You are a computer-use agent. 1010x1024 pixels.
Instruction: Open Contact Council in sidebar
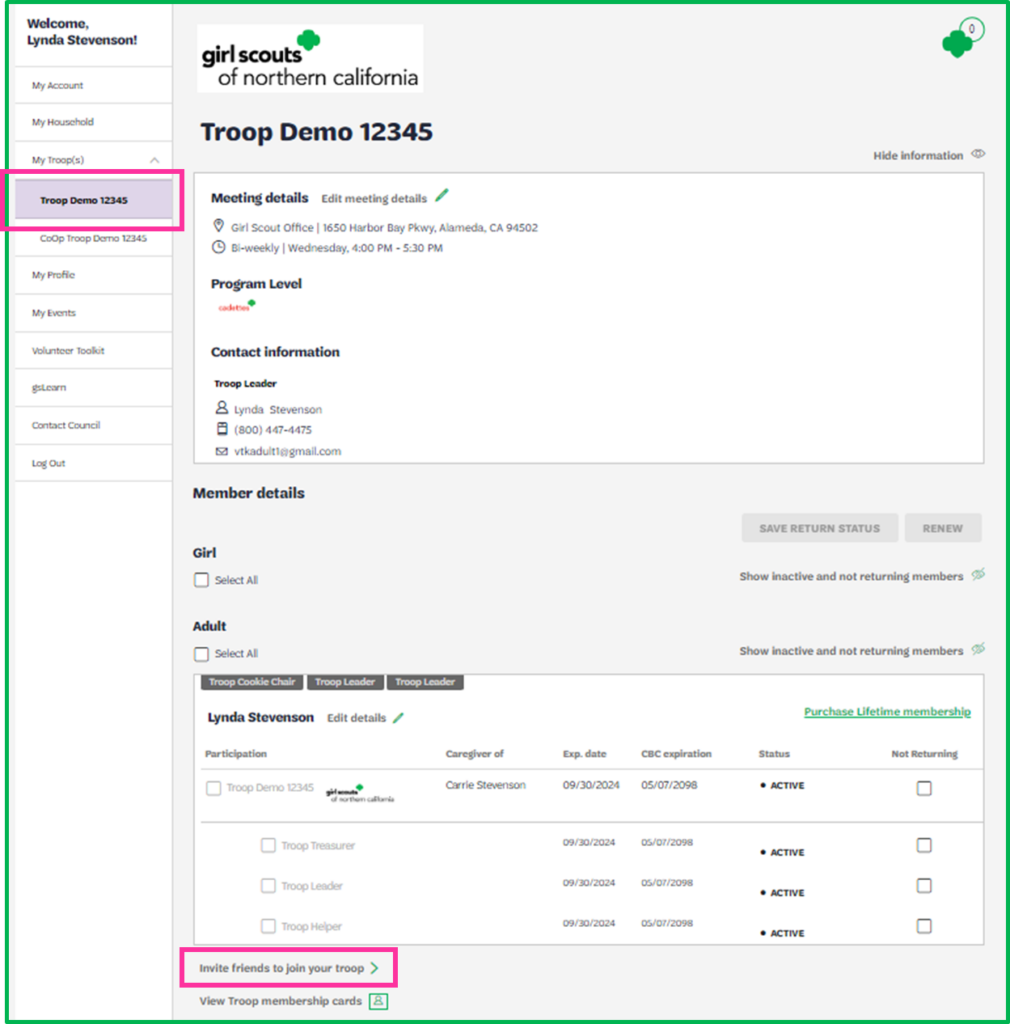93,425
